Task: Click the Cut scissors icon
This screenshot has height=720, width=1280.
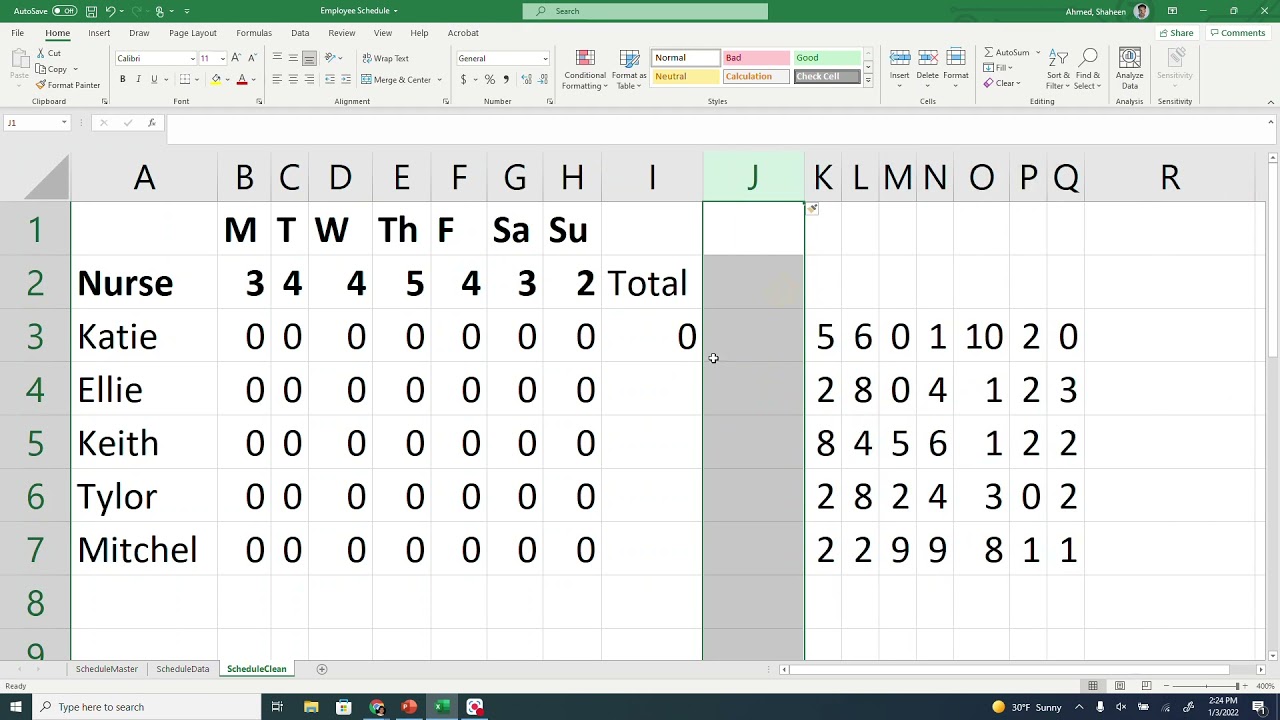Action: [41, 53]
